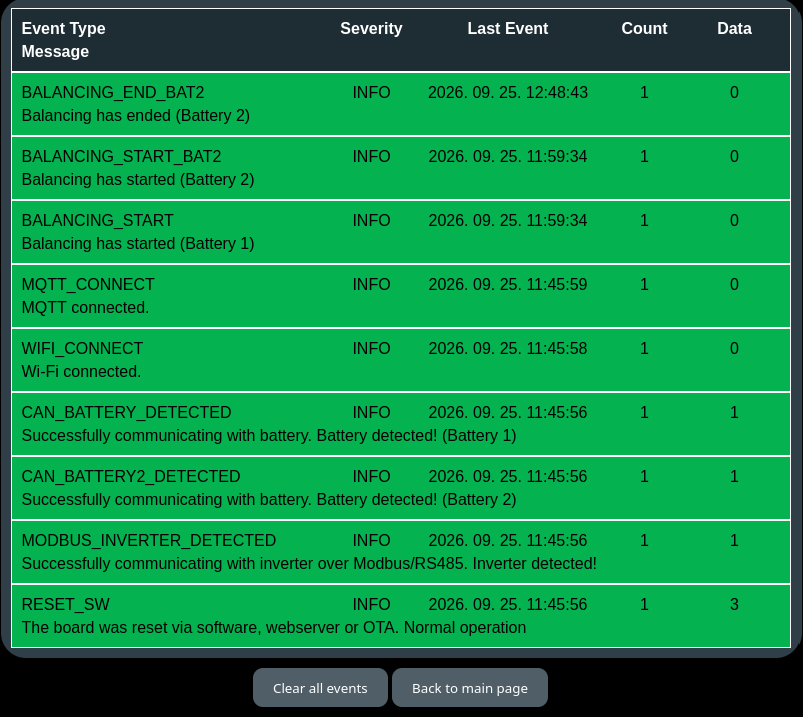Click the Data value of BALANCING_END_BAT2 row
Screen dimensions: 803x717
pos(734,92)
